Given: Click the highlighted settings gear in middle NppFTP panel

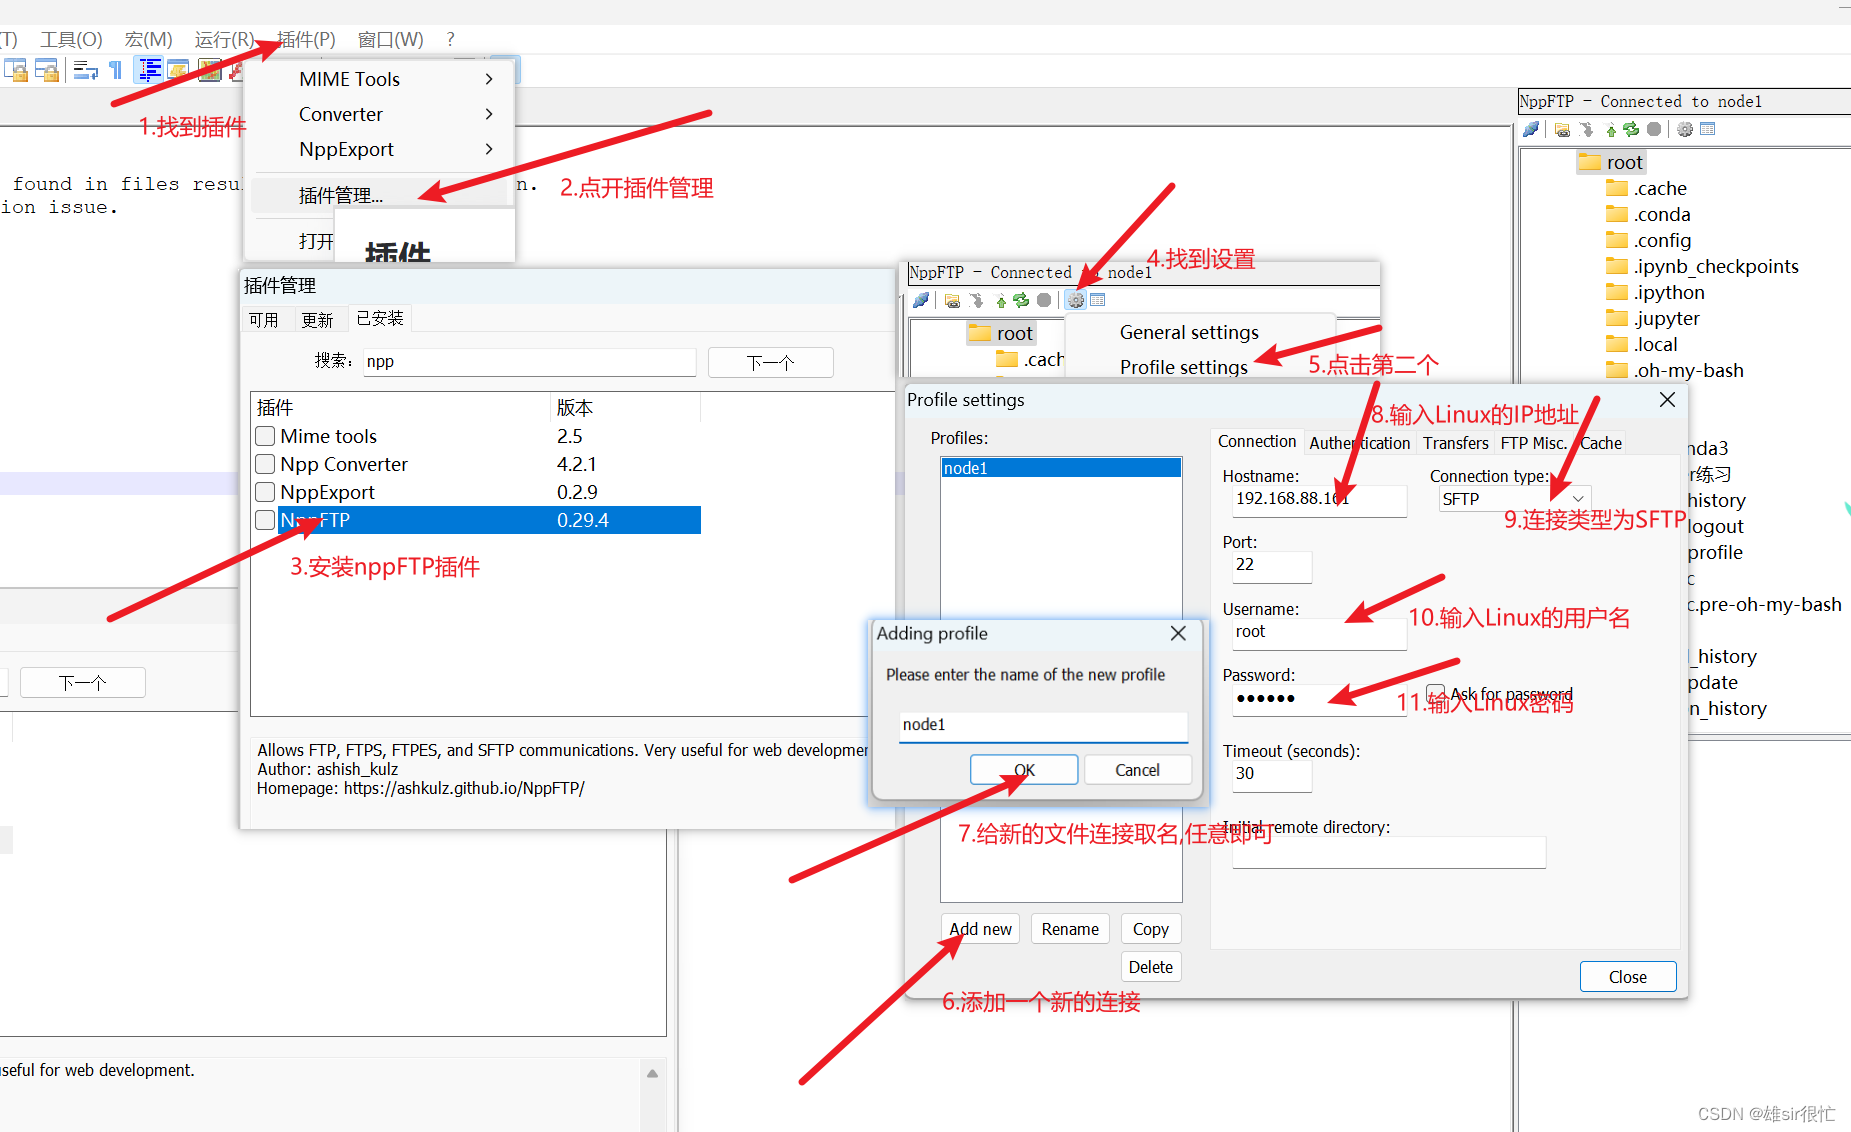Looking at the screenshot, I should tap(1076, 300).
